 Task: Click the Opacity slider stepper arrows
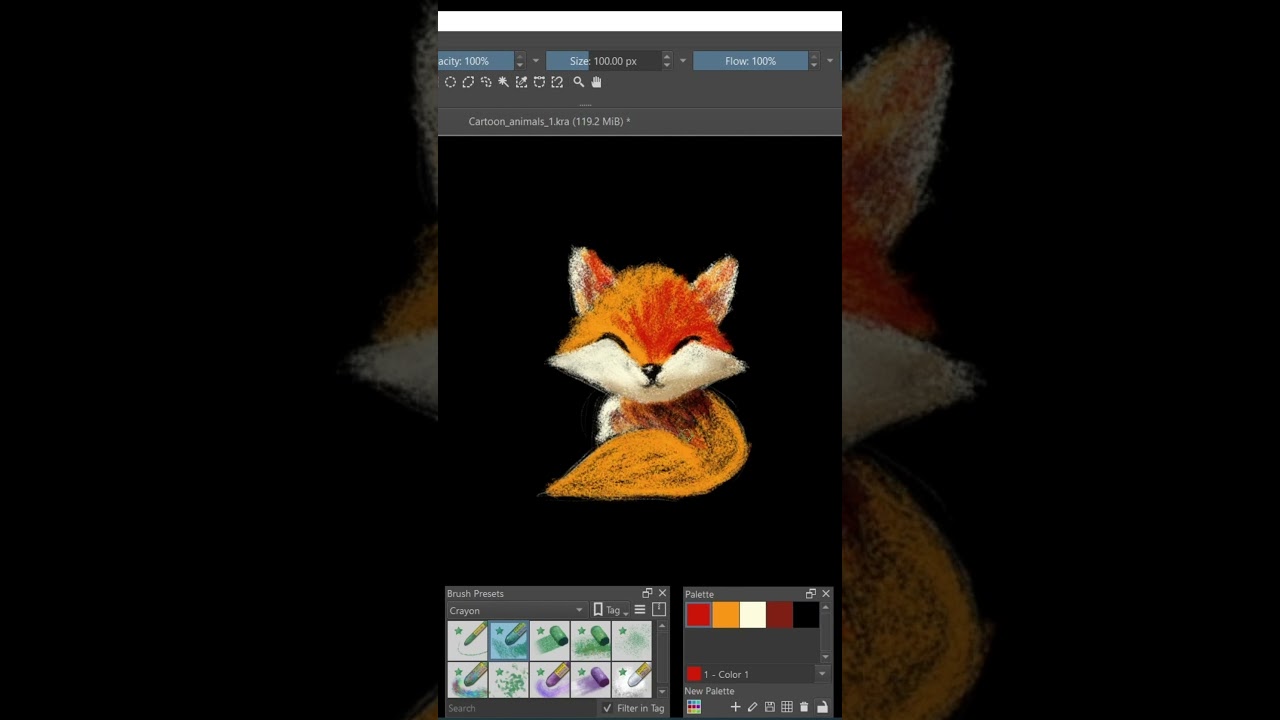pos(519,61)
